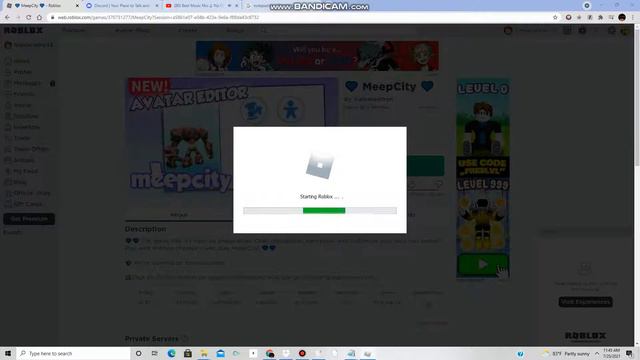Click the Get Premium button

[x=29, y=219]
